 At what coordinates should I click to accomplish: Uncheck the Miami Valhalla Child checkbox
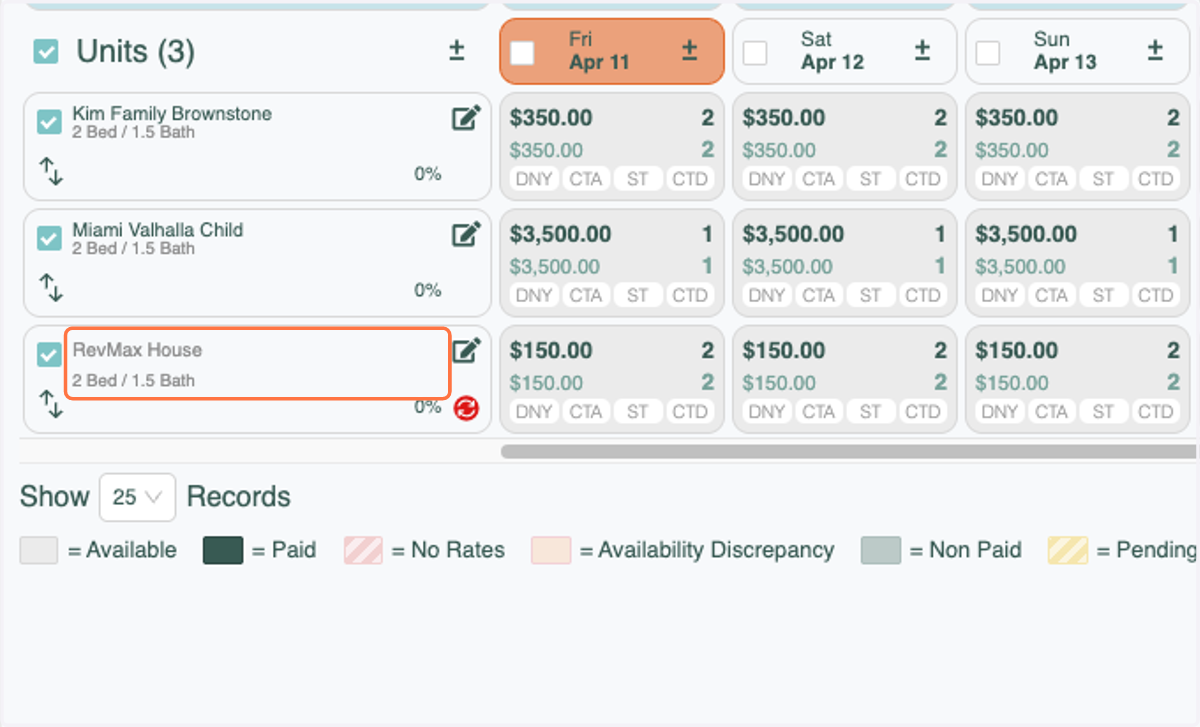point(49,238)
